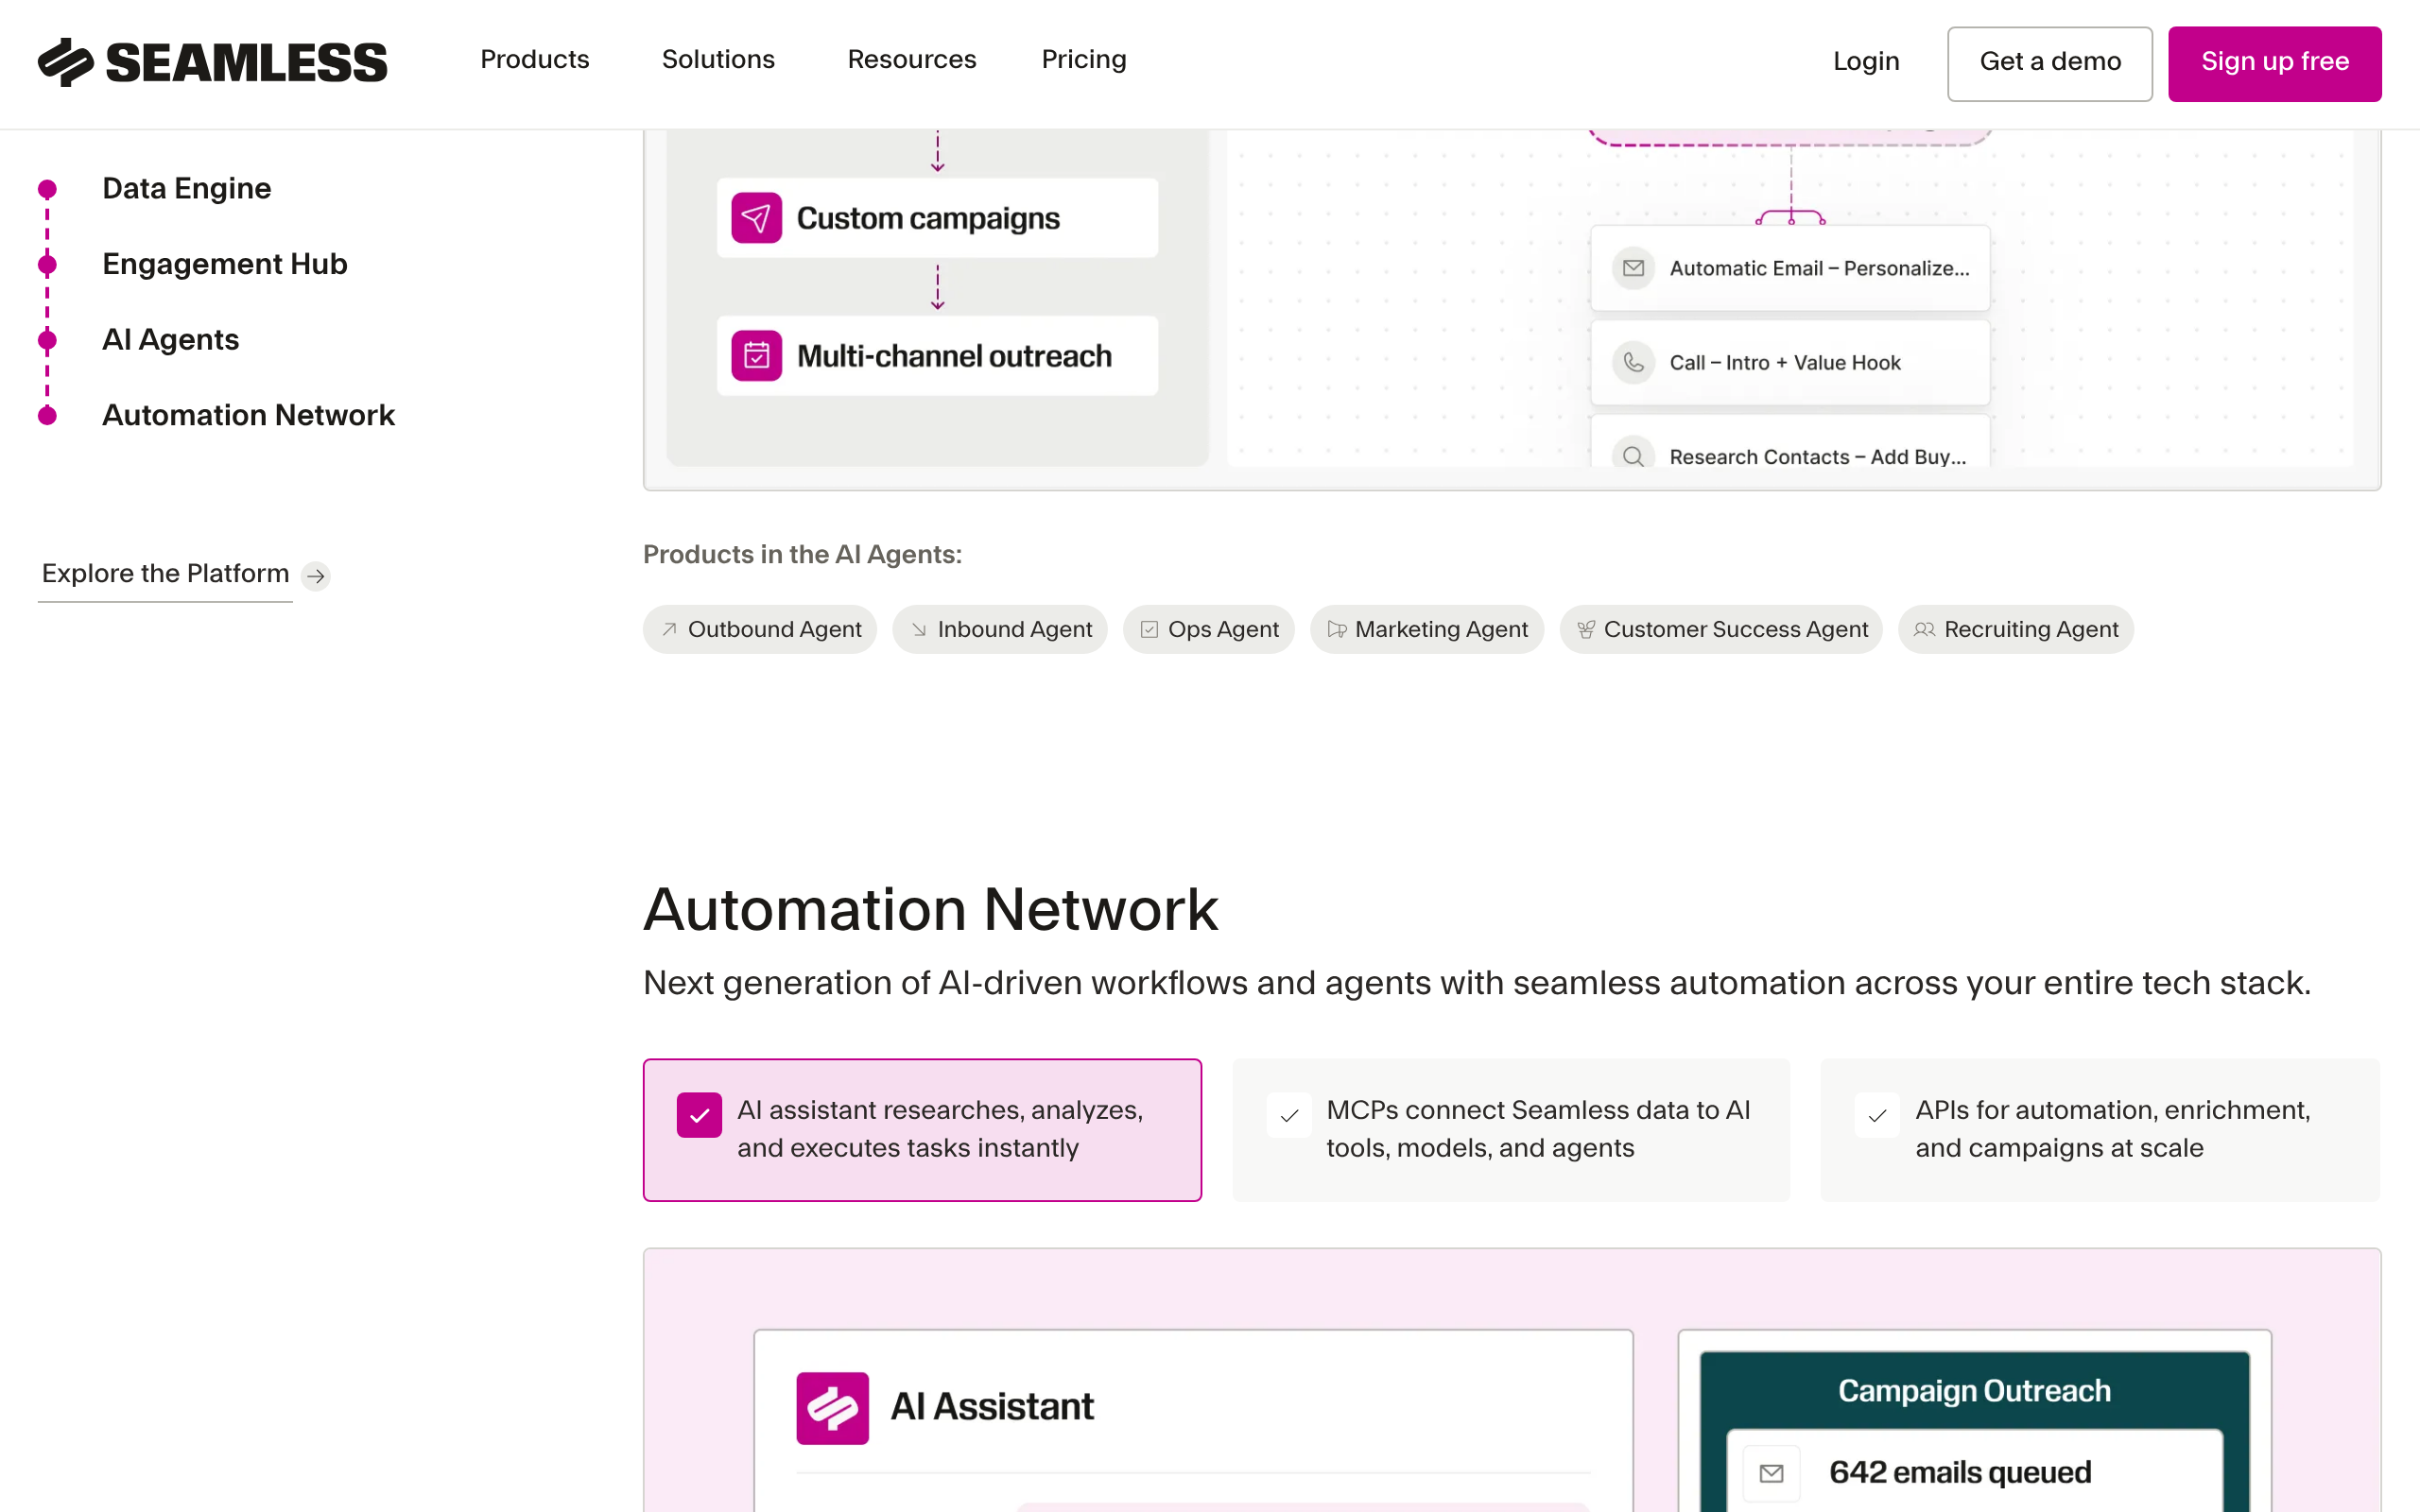Viewport: 2420px width, 1512px height.
Task: Click the AI Agents timeline dot
Action: pos(47,340)
